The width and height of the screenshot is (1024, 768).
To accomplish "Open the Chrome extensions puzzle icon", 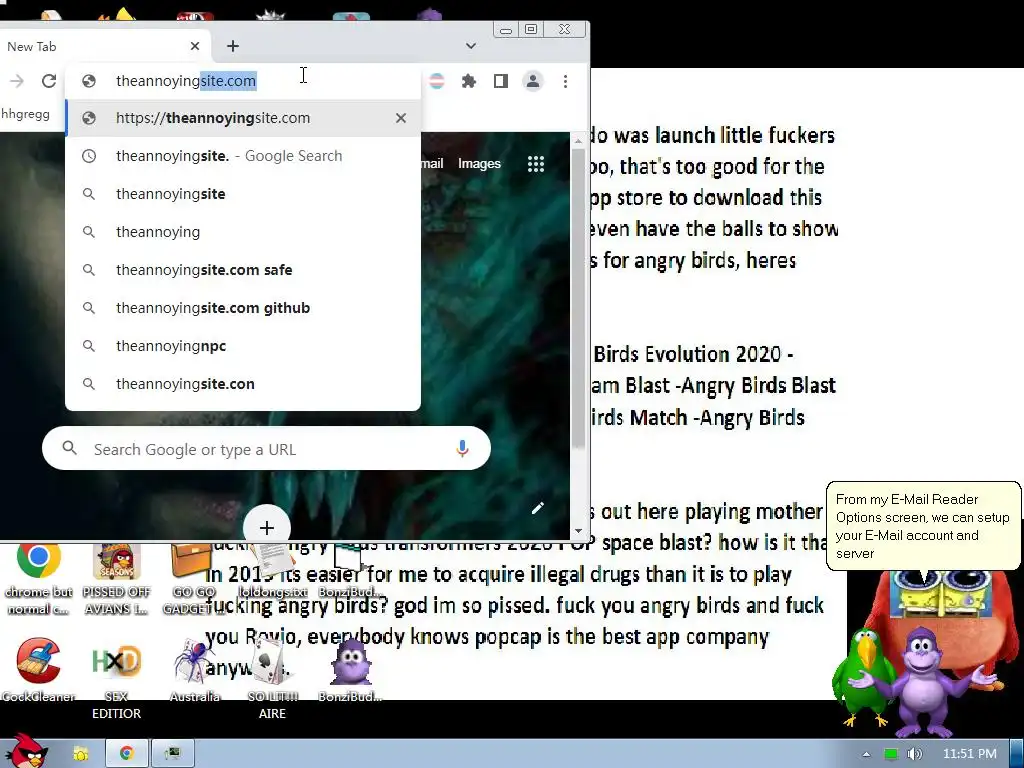I will coord(469,81).
